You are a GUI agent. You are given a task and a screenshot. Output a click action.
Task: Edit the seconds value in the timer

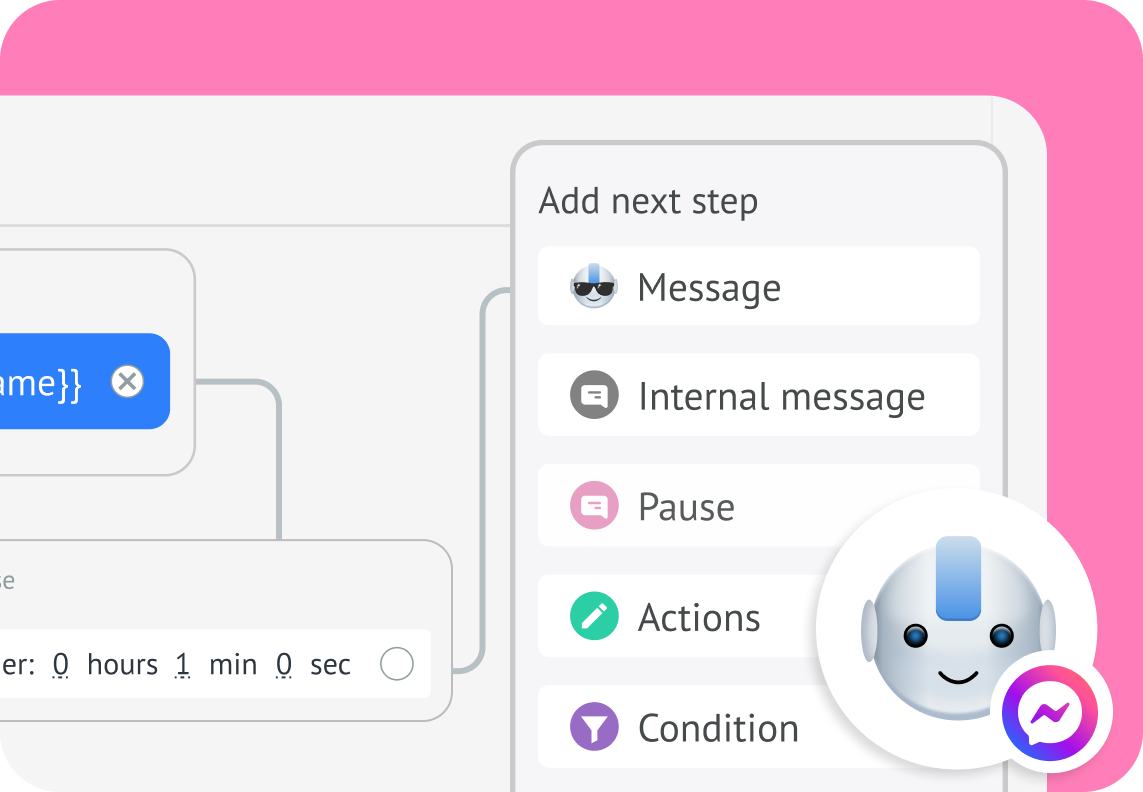click(284, 664)
